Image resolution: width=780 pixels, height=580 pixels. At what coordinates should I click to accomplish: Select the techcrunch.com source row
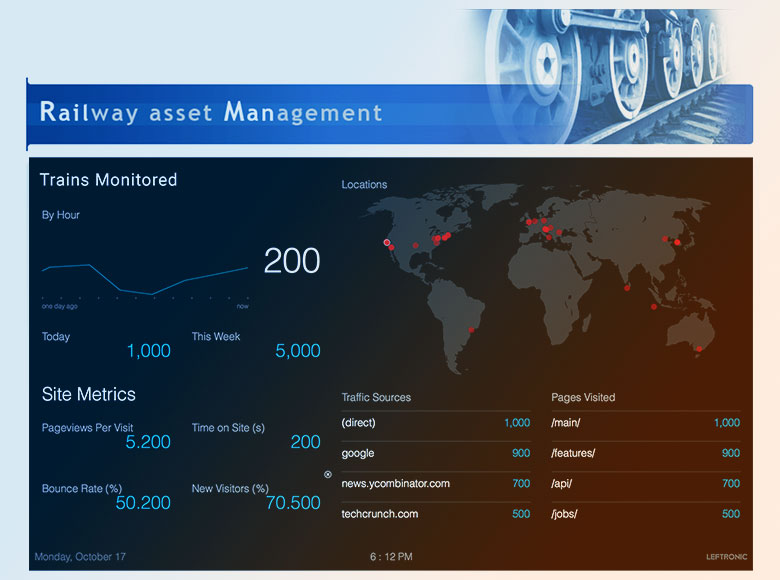coord(436,514)
